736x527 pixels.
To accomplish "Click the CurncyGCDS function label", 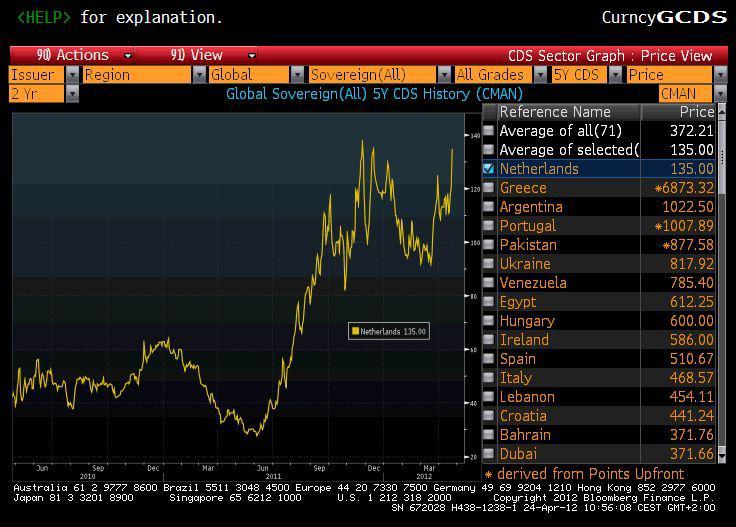I will click(x=664, y=17).
